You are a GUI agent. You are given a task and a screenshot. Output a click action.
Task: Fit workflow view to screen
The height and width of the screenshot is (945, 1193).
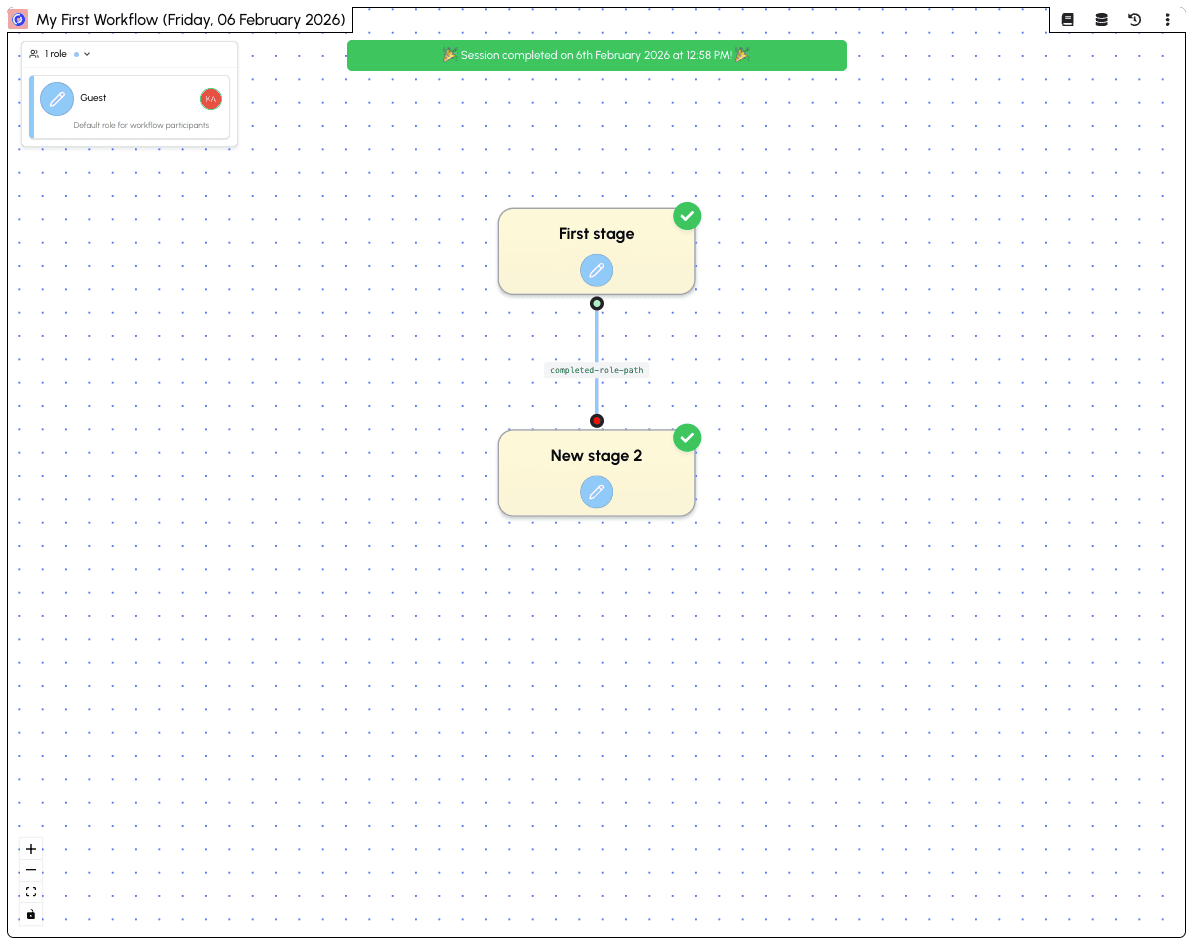click(x=31, y=892)
